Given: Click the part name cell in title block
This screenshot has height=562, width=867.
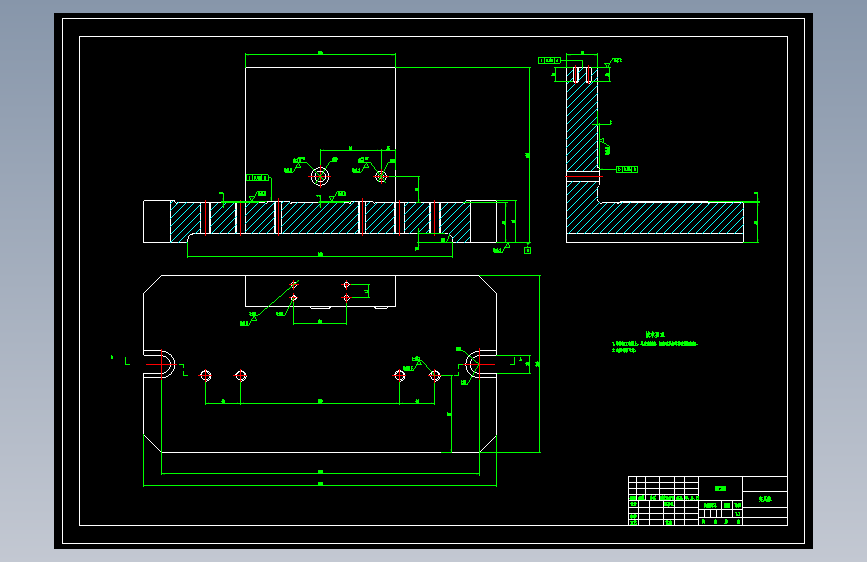Looking at the screenshot, I should 765,498.
